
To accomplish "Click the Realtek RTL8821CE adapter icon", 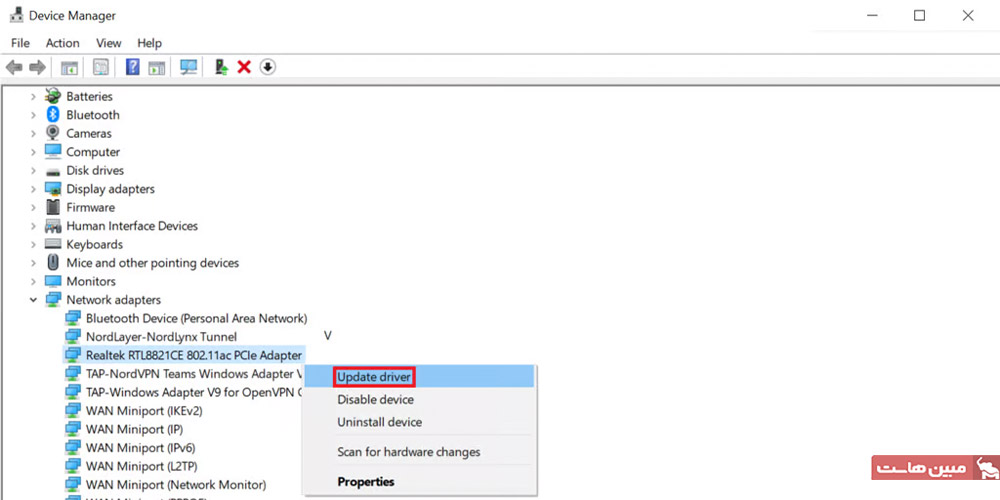I will point(73,355).
